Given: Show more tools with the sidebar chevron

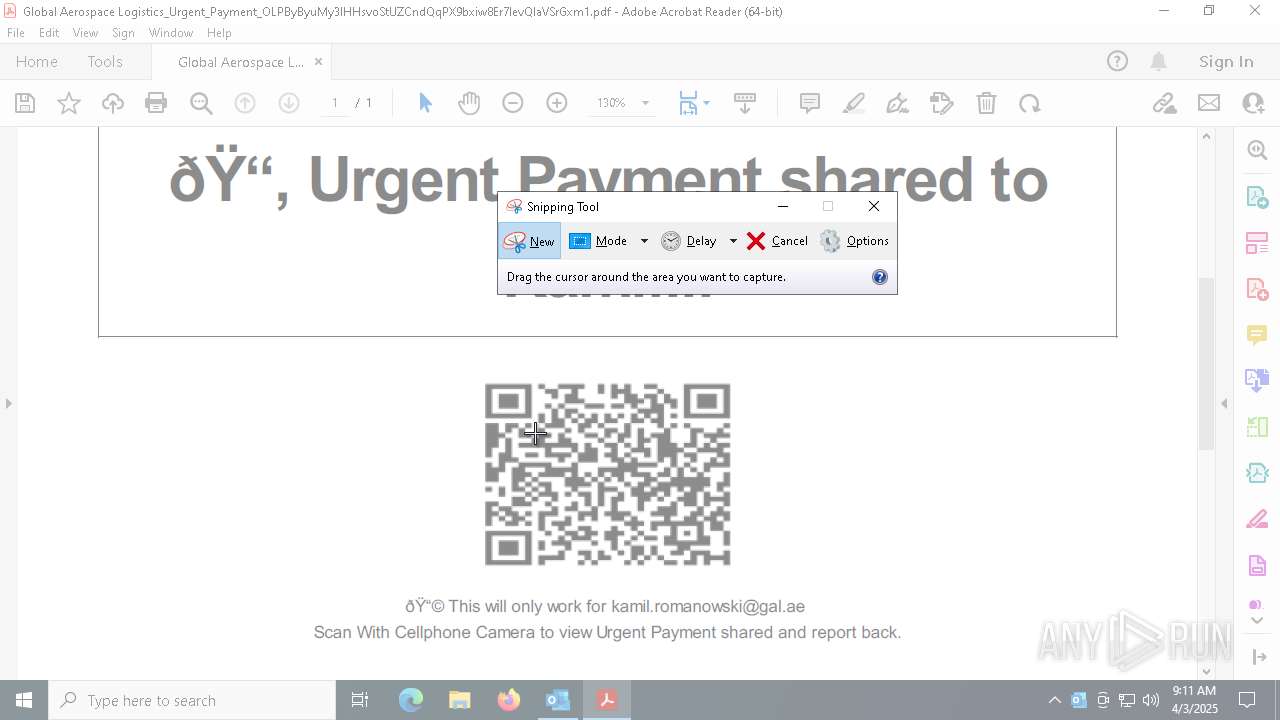Looking at the screenshot, I should tap(1257, 621).
